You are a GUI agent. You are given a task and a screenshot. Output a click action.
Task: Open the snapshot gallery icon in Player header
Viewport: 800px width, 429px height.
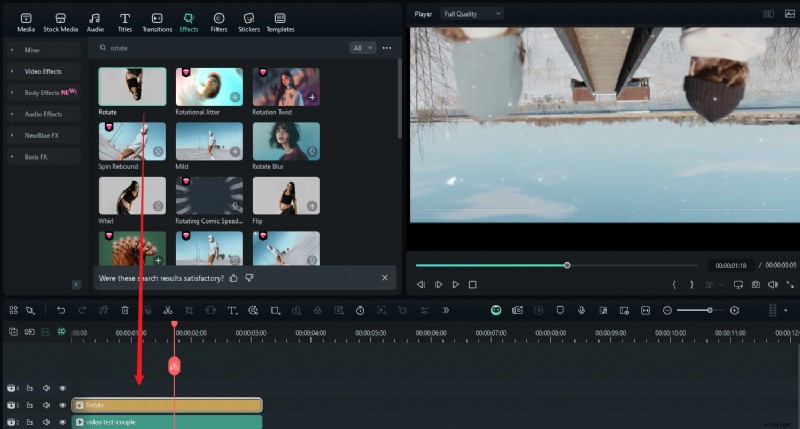click(x=790, y=14)
